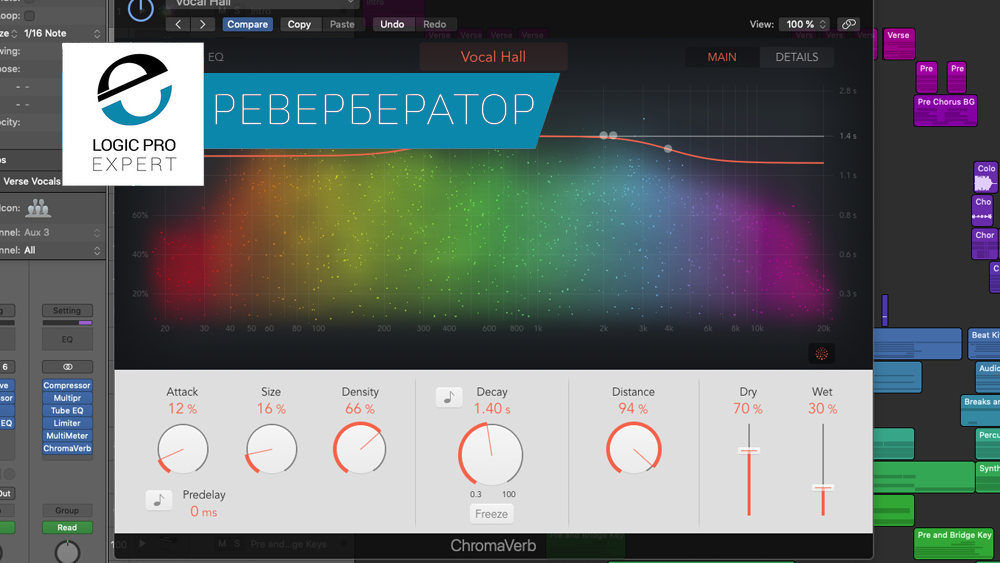Click the channel strip pan knob
The height and width of the screenshot is (563, 1000).
pos(67,552)
